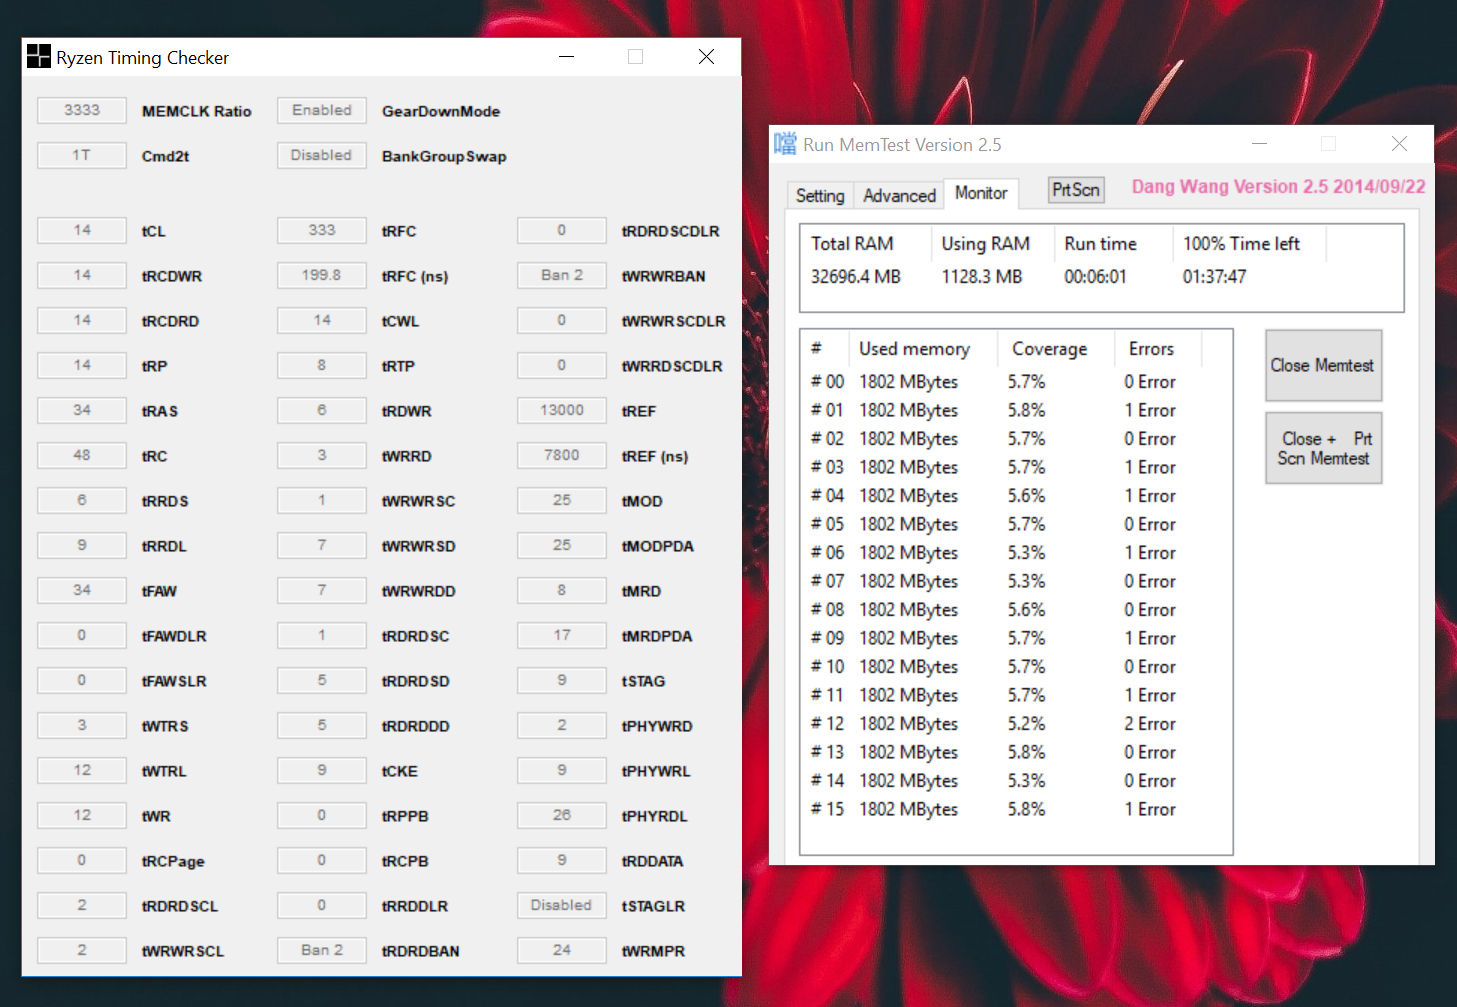This screenshot has height=1007, width=1457.
Task: Click the Run time value 00:06:01
Action: click(x=1095, y=277)
